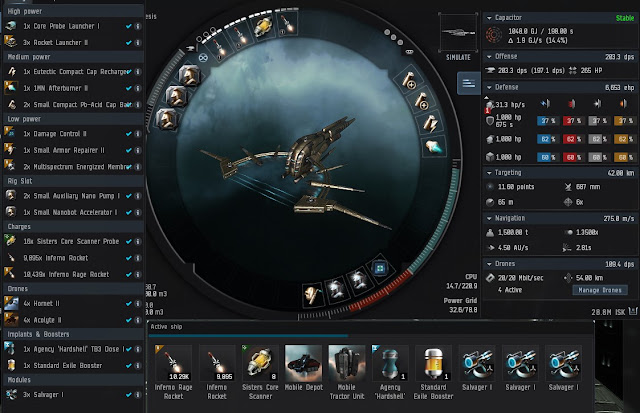640x413 pixels.
Task: Select the Implants & Boosters group header
Action: pos(73,334)
